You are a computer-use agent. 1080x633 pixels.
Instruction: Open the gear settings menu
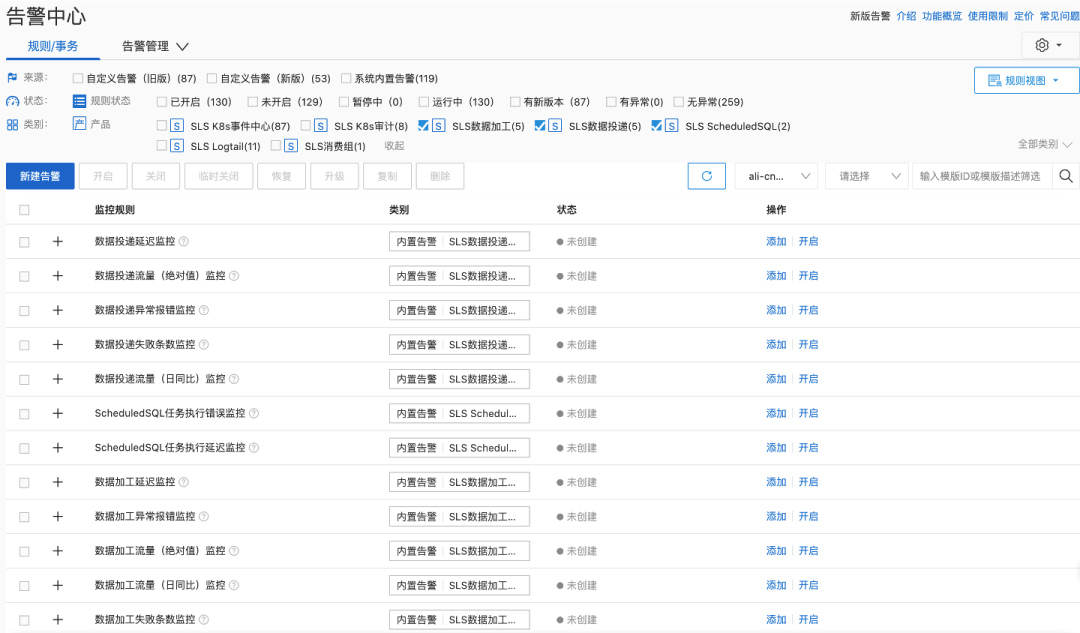point(1049,46)
